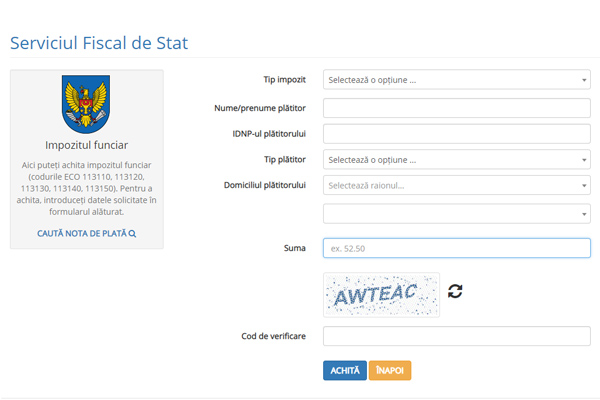The height and width of the screenshot is (400, 600).
Task: Click the Suma label
Action: point(295,248)
